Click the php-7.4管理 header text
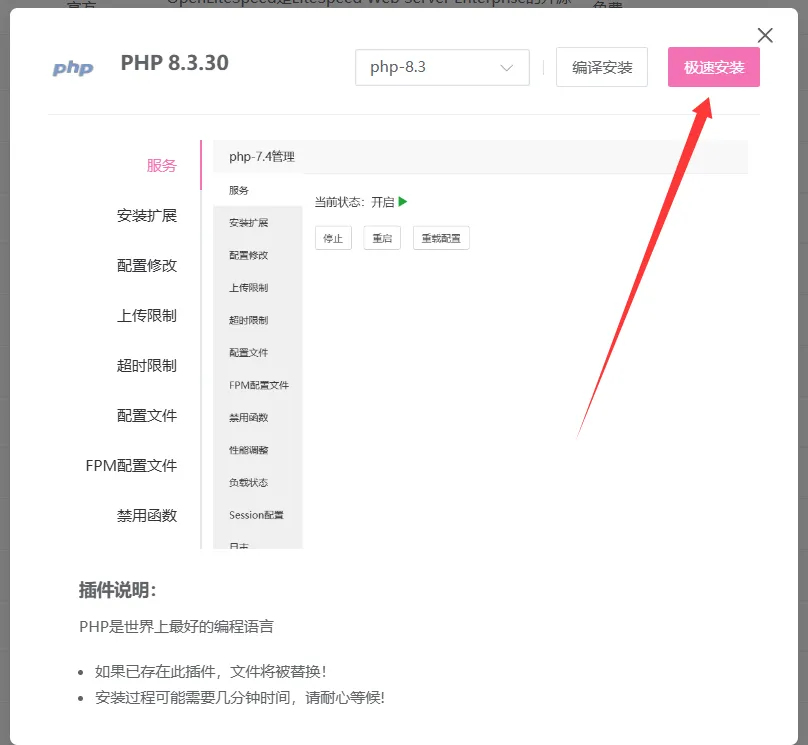This screenshot has height=745, width=808. [262, 157]
